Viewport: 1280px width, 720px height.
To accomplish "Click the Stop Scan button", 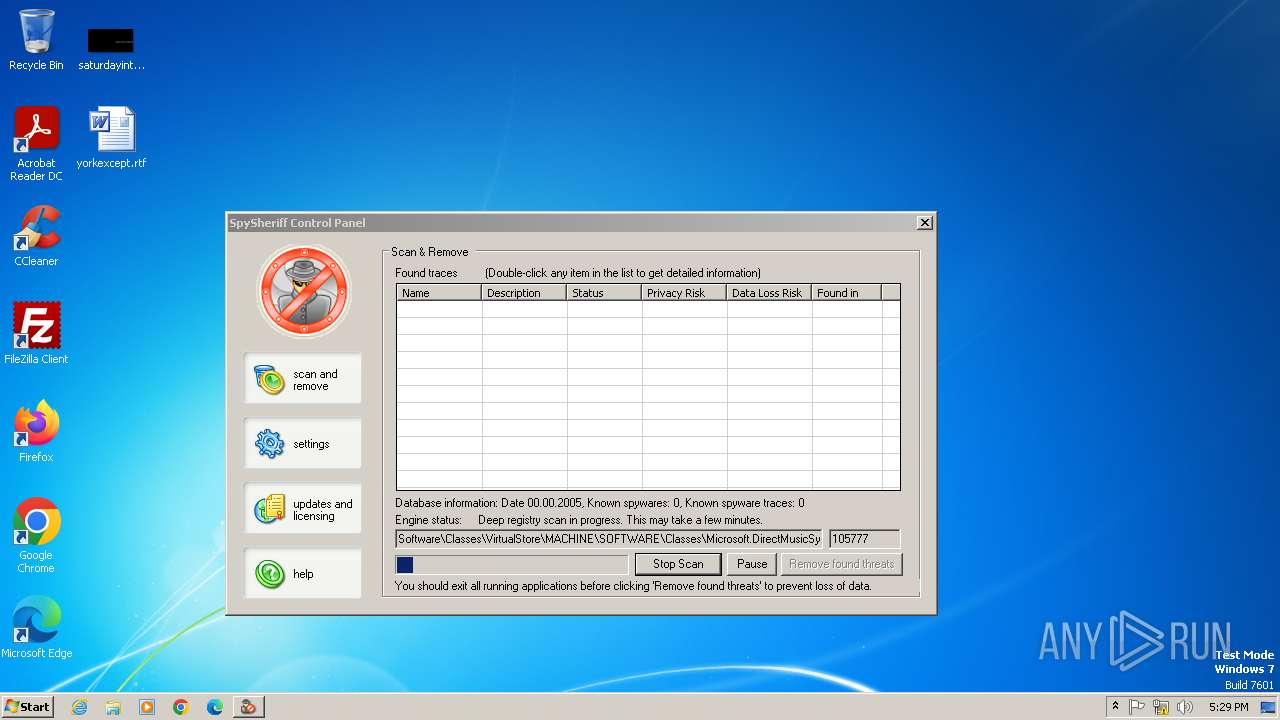I will [678, 564].
